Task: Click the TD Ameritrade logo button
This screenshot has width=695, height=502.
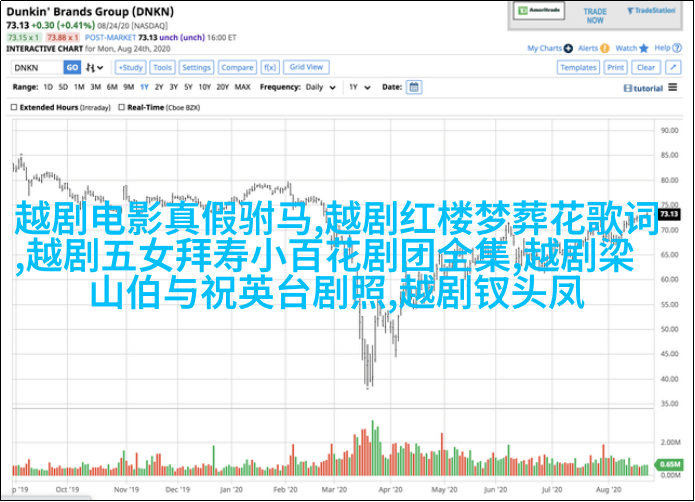Action: (x=539, y=11)
